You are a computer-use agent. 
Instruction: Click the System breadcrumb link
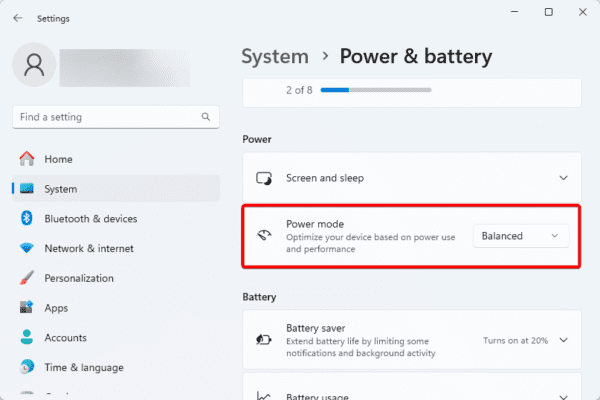pyautogui.click(x=275, y=56)
